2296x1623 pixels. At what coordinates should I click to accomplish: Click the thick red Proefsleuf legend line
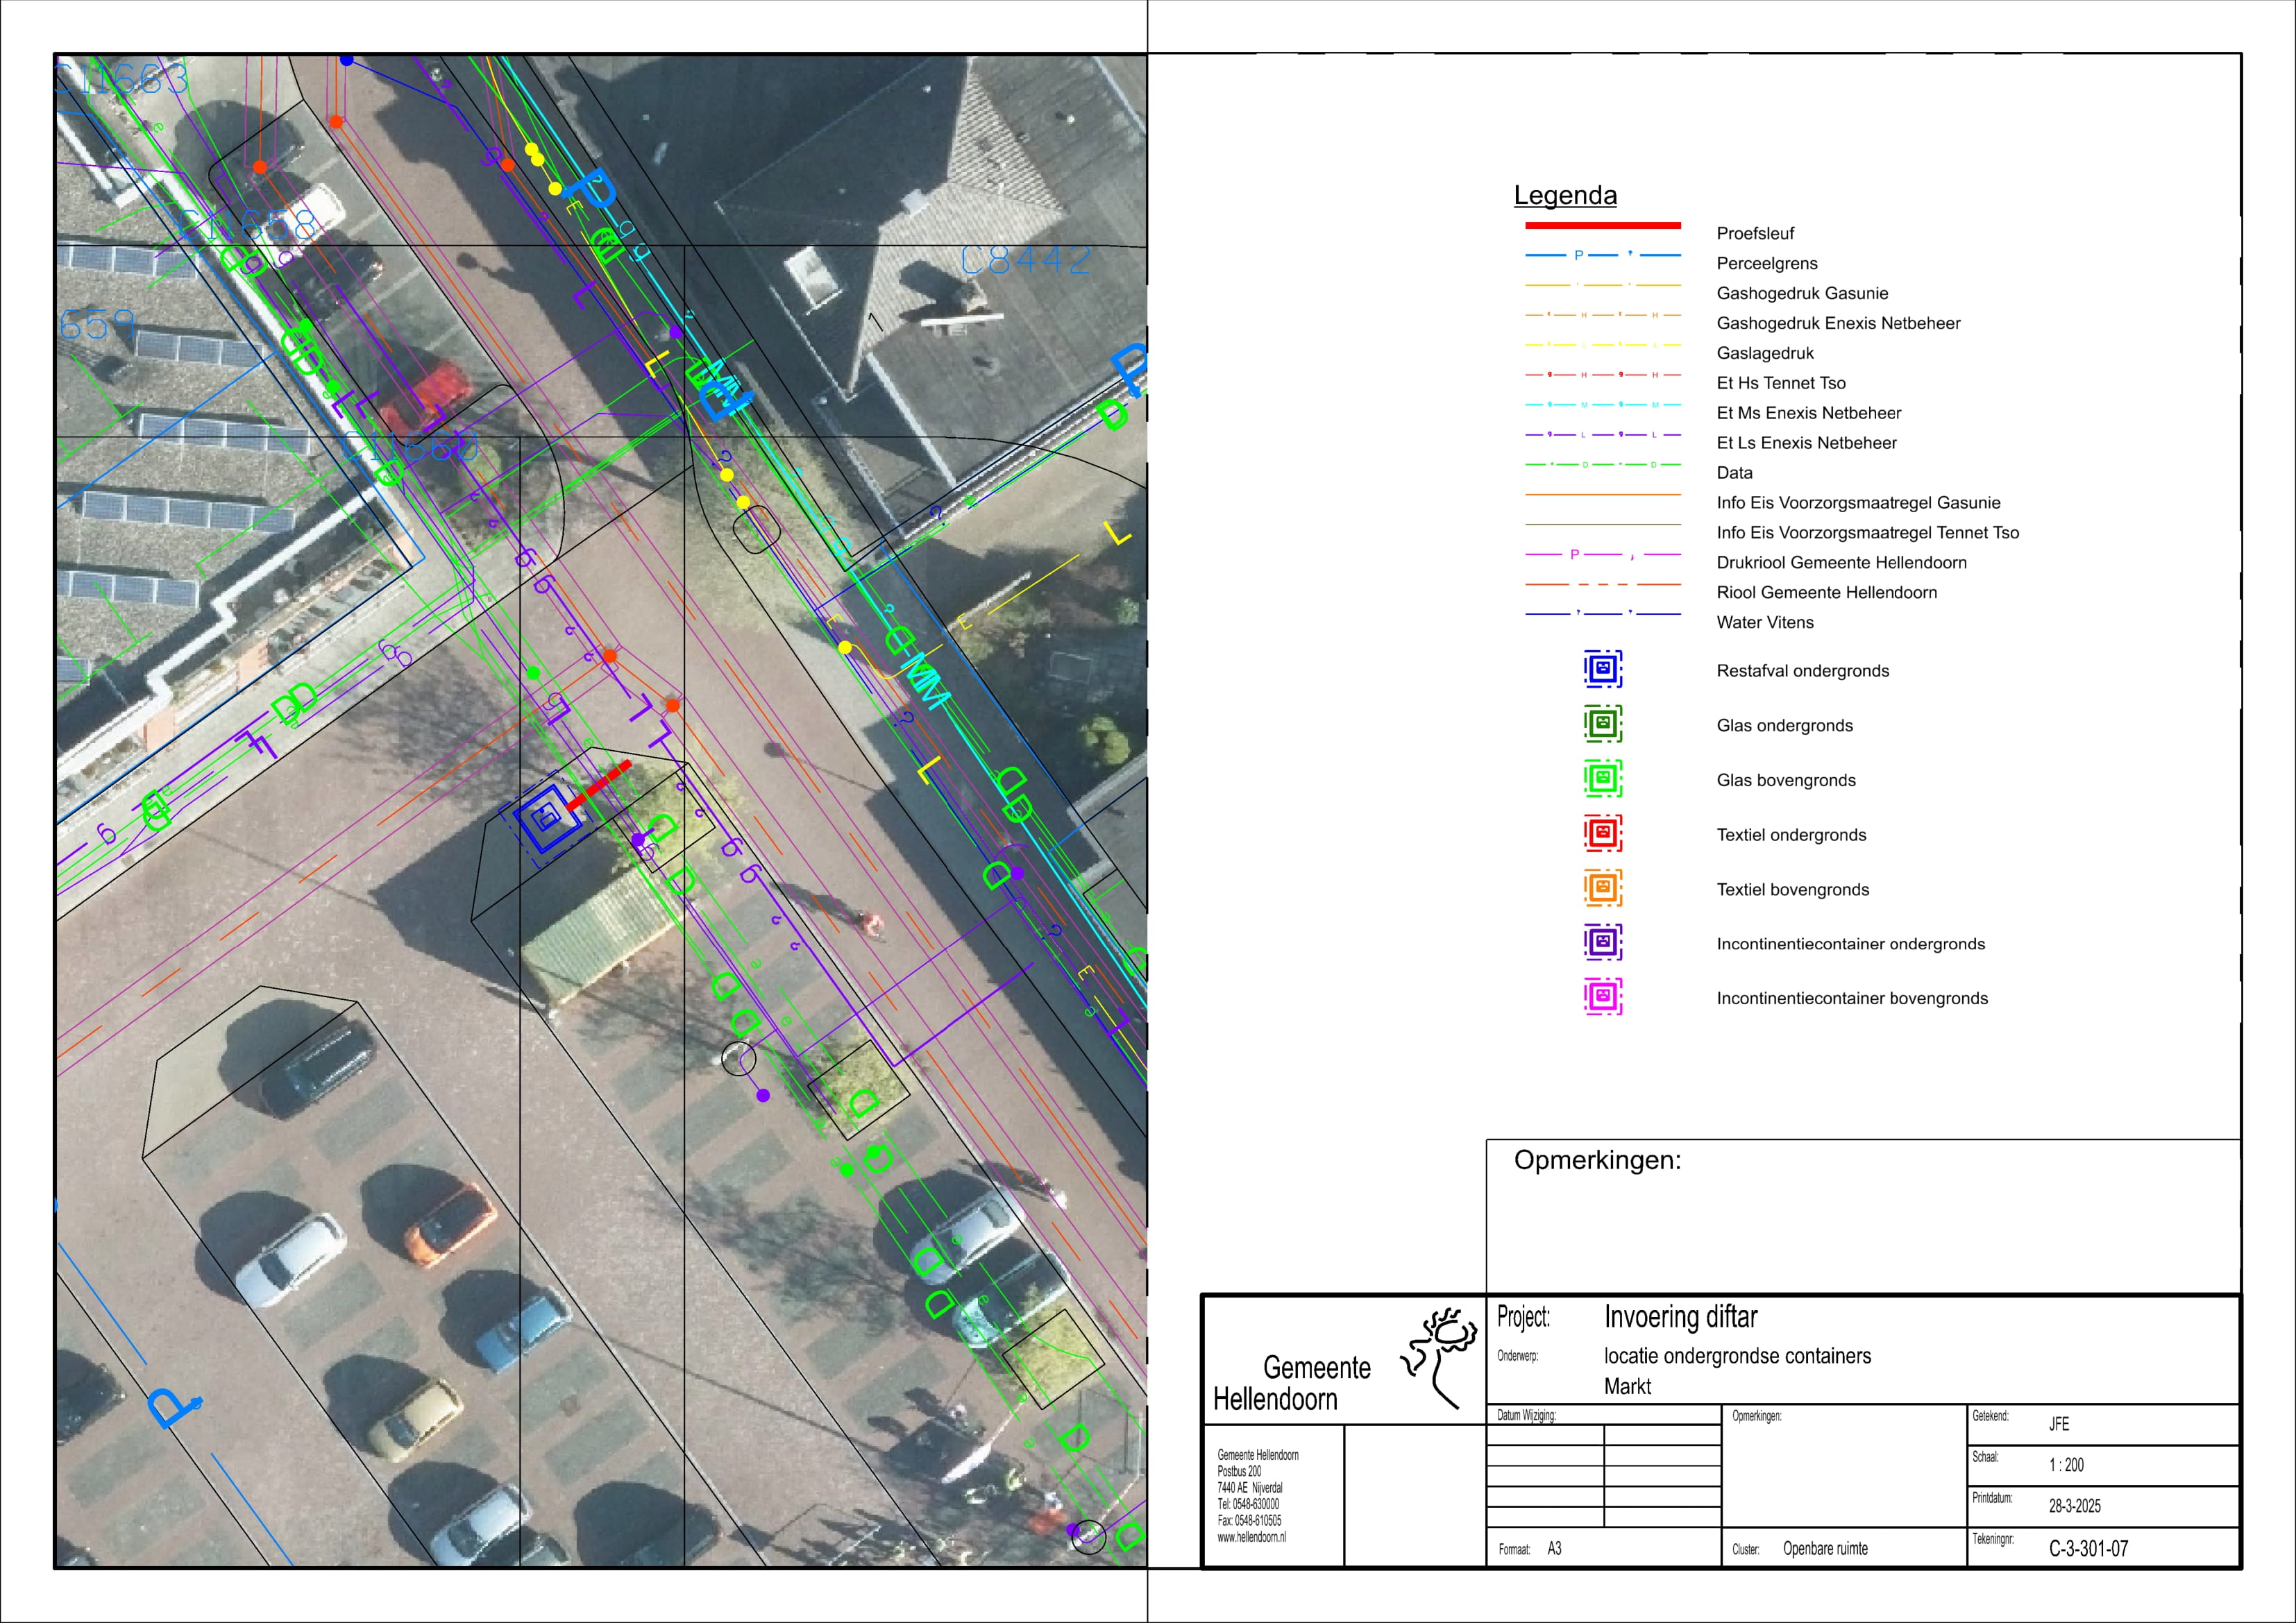(x=1602, y=226)
